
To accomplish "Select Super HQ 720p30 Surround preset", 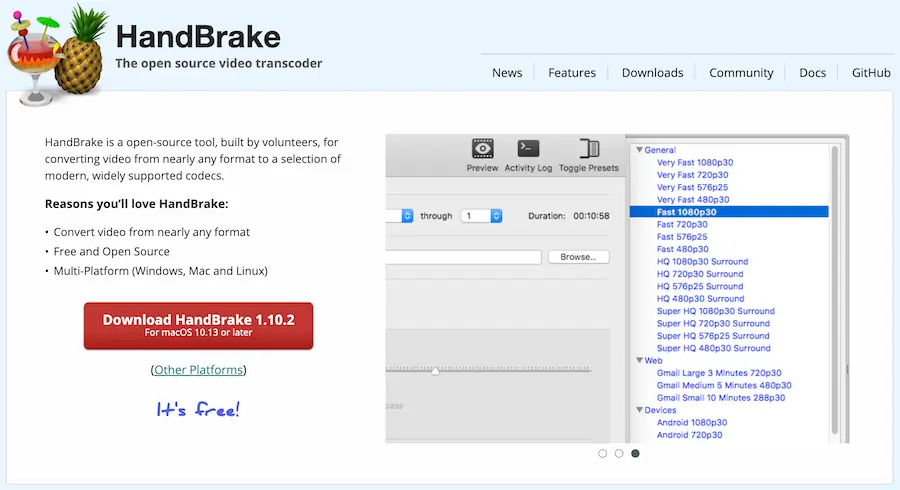I will tap(713, 324).
